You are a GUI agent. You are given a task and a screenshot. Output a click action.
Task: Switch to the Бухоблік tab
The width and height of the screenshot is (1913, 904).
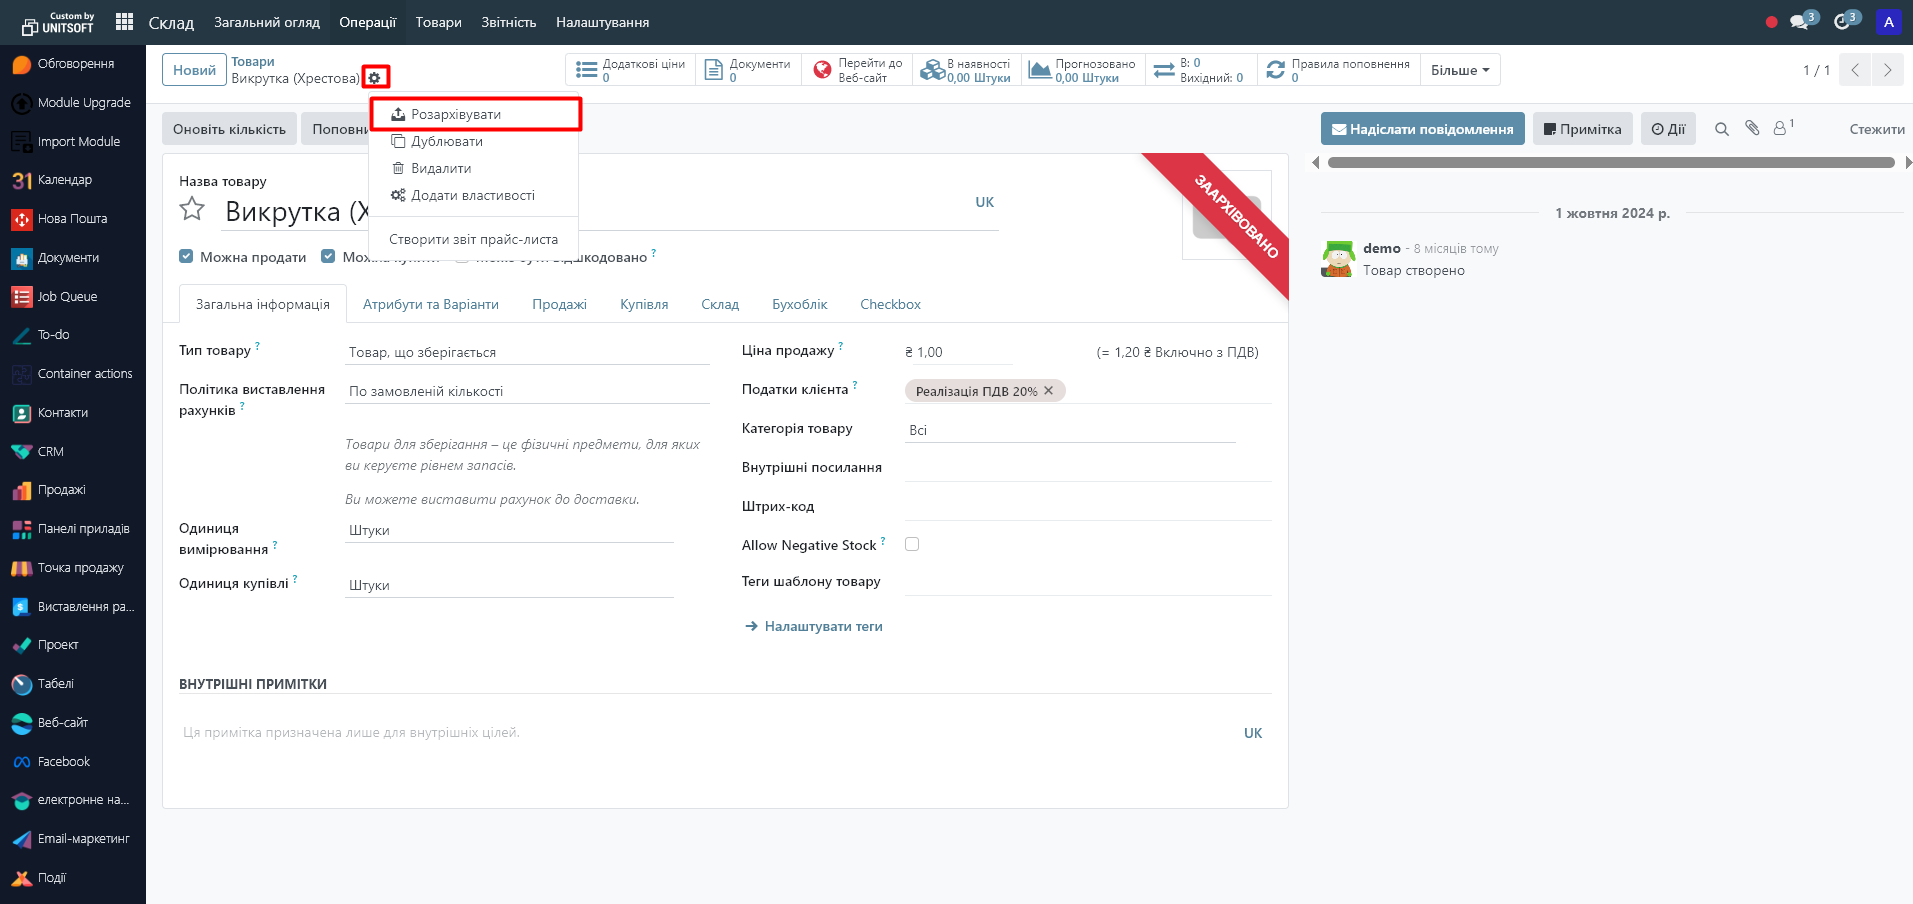tap(799, 304)
